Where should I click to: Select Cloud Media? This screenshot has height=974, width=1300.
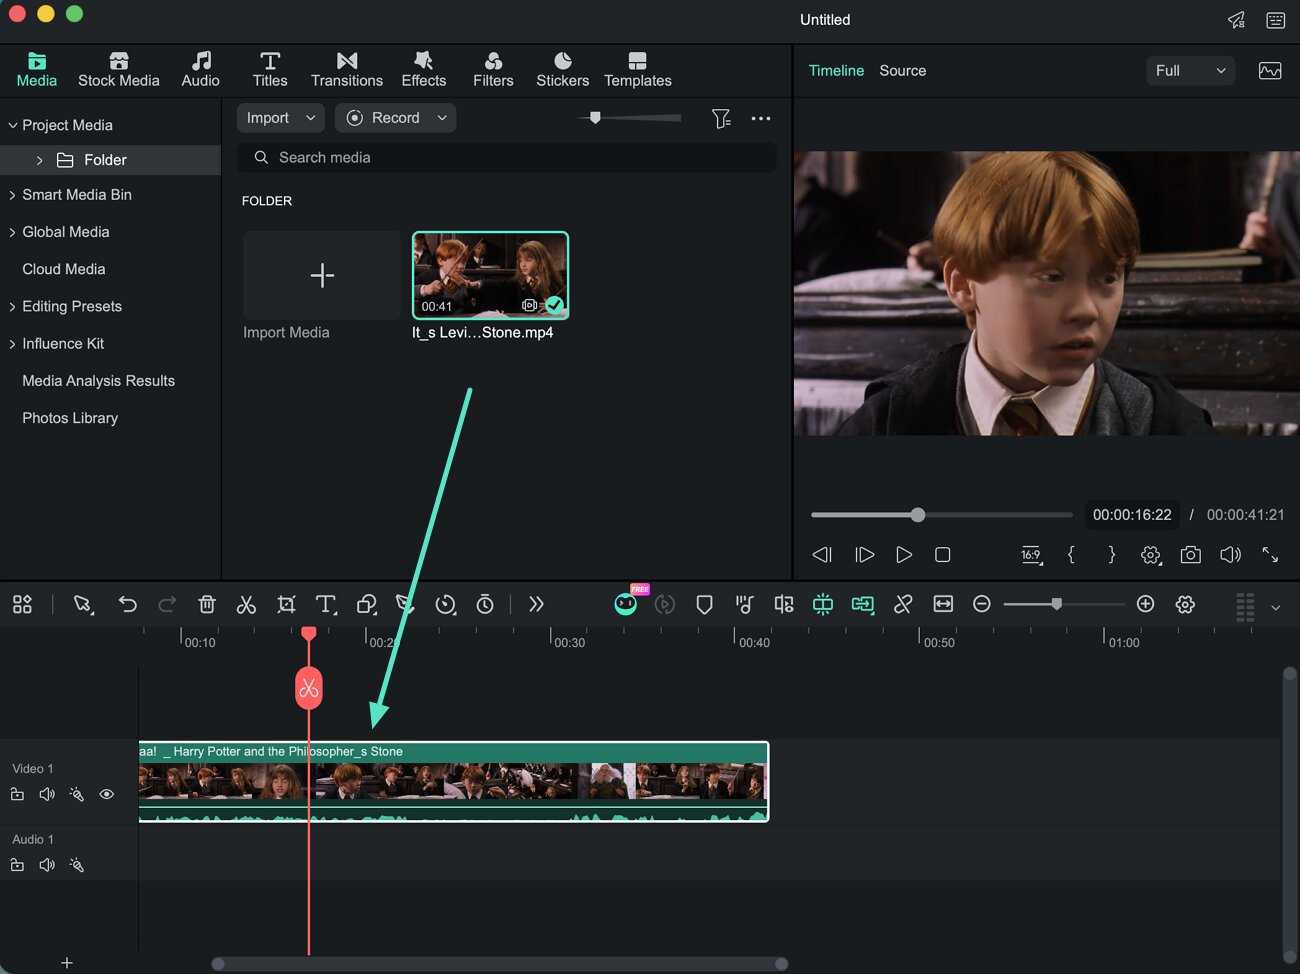point(64,269)
